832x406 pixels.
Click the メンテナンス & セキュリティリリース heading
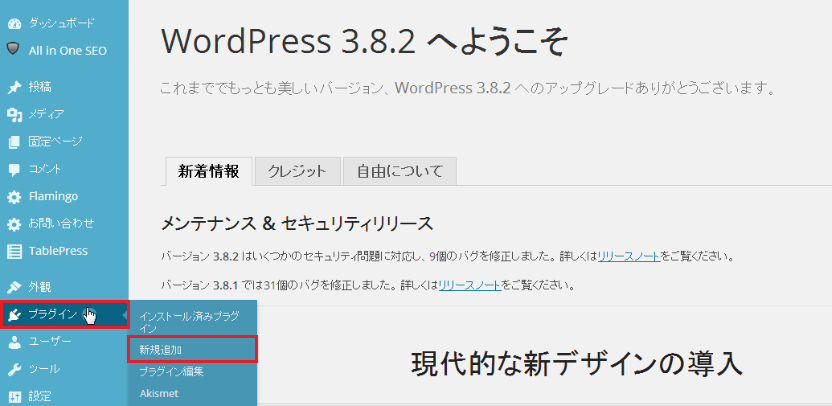click(297, 224)
